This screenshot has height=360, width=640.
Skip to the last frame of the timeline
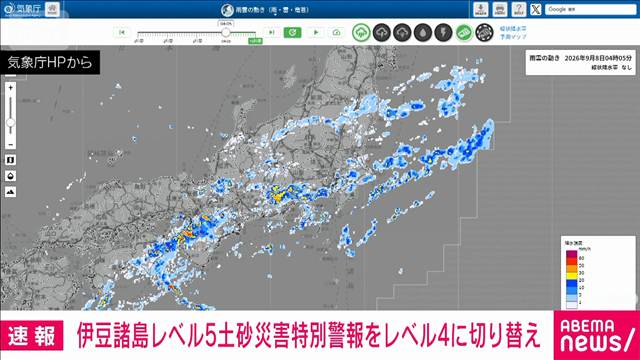(271, 32)
